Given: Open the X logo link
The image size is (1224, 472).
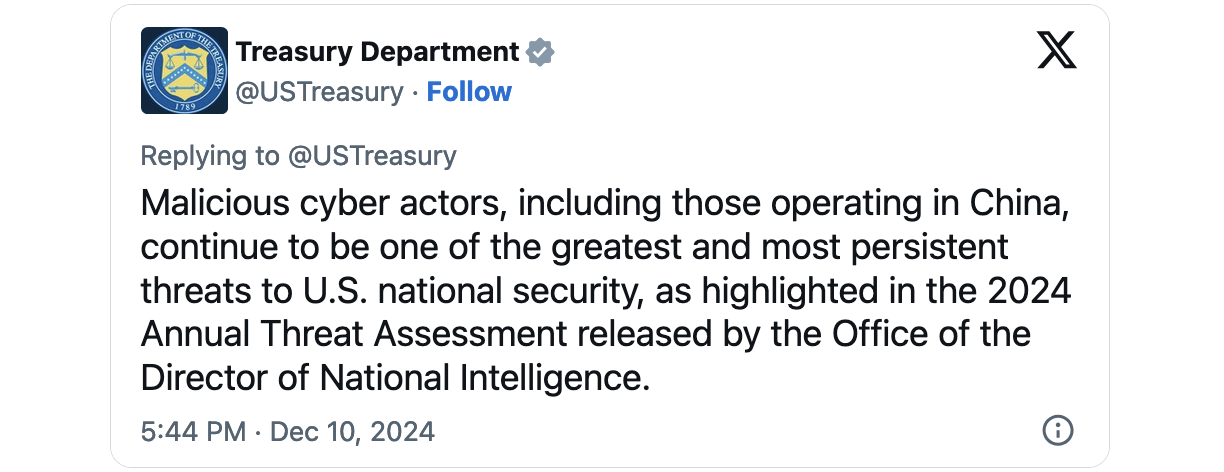Looking at the screenshot, I should 1057,50.
